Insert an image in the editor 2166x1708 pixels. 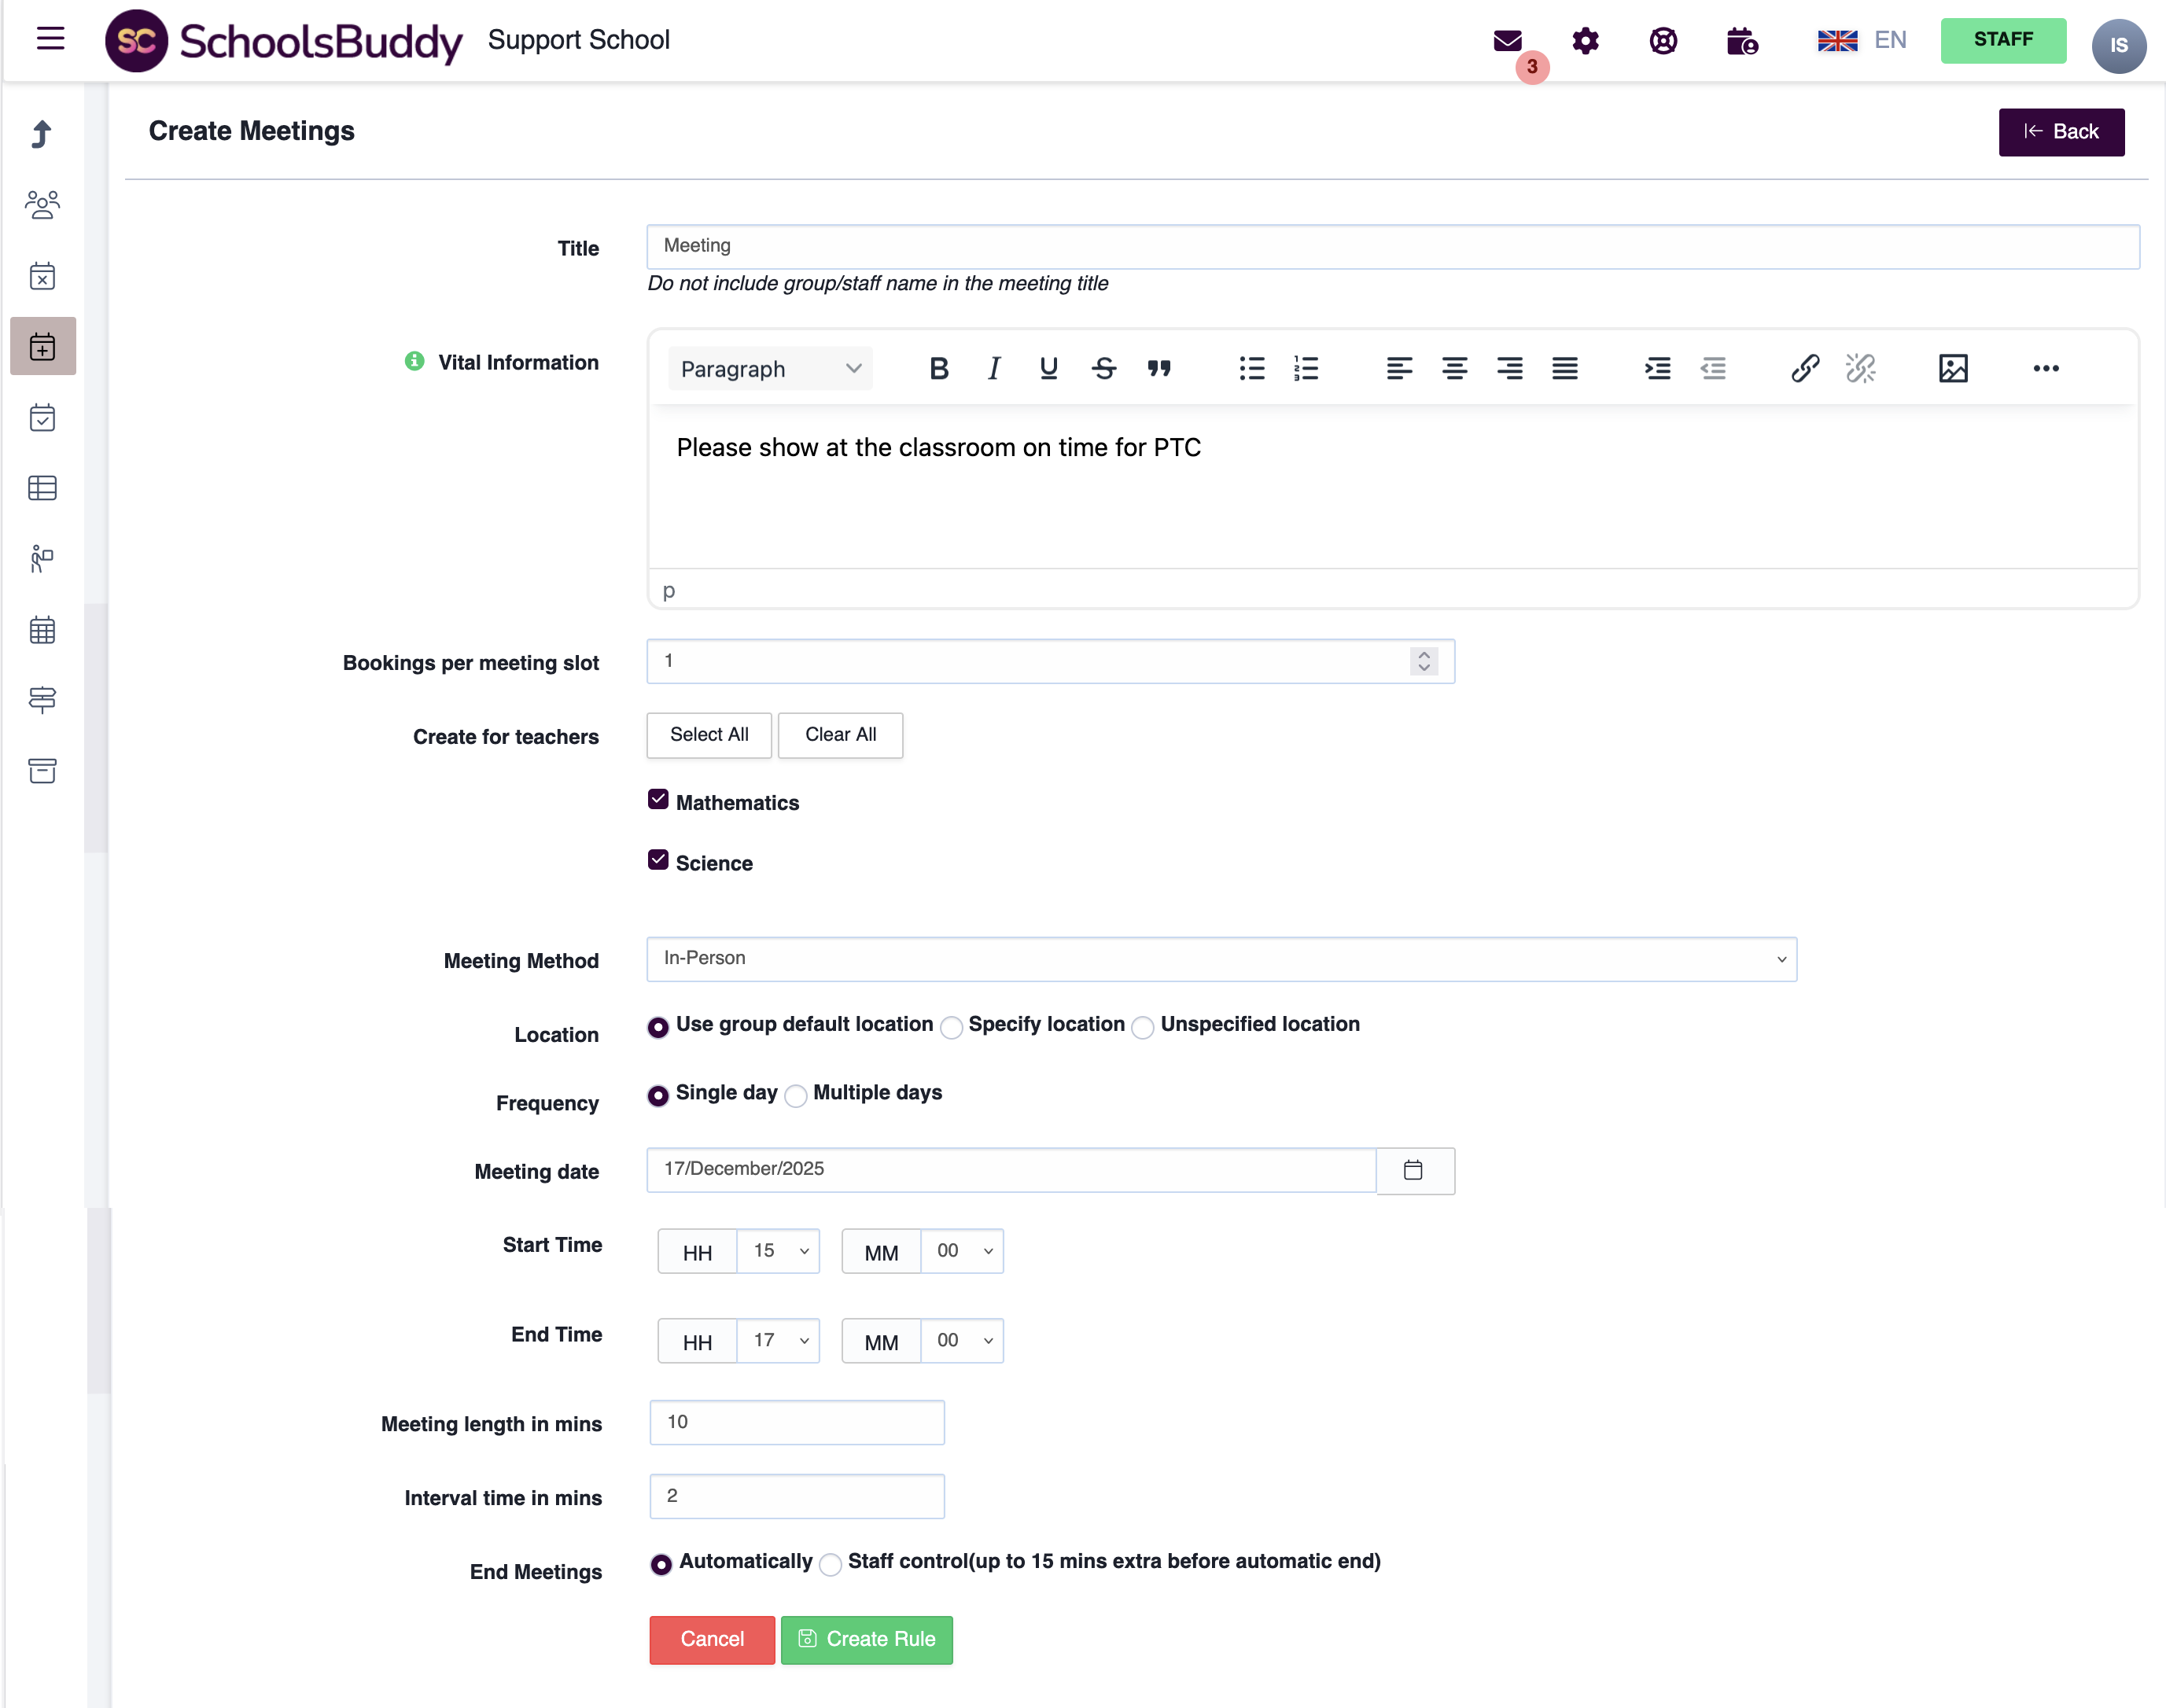click(1952, 369)
